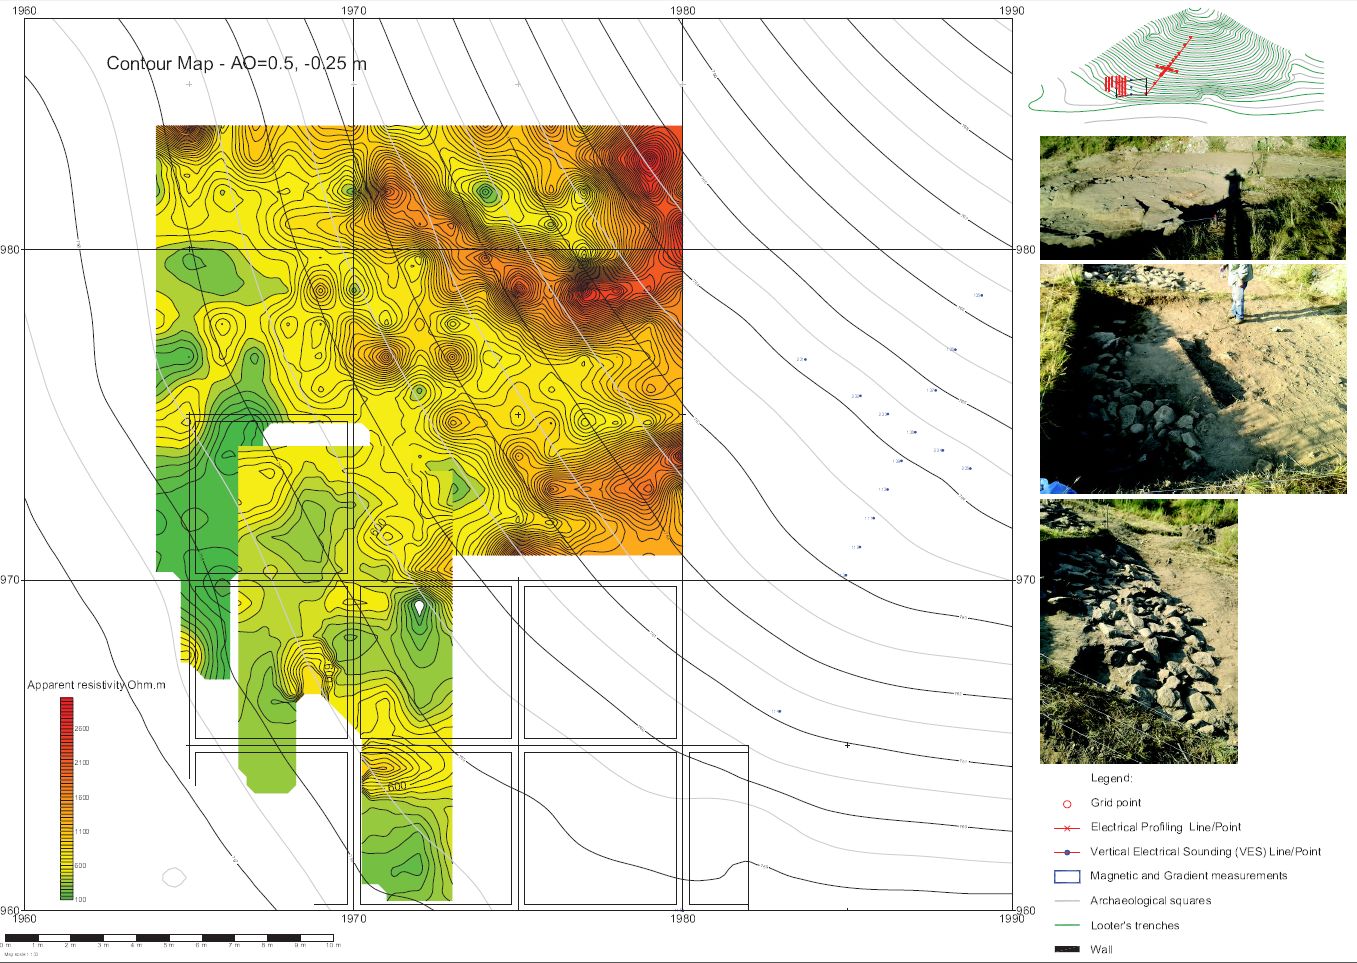Click the green line Looter's trenches symbol
Screen dimensions: 1357x963
(x=1067, y=926)
